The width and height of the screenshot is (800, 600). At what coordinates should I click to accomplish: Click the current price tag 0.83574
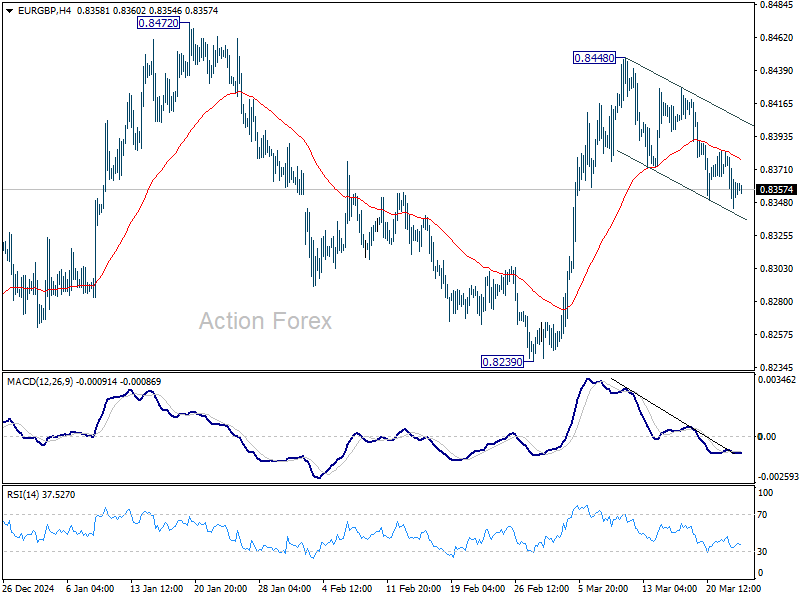(x=777, y=190)
